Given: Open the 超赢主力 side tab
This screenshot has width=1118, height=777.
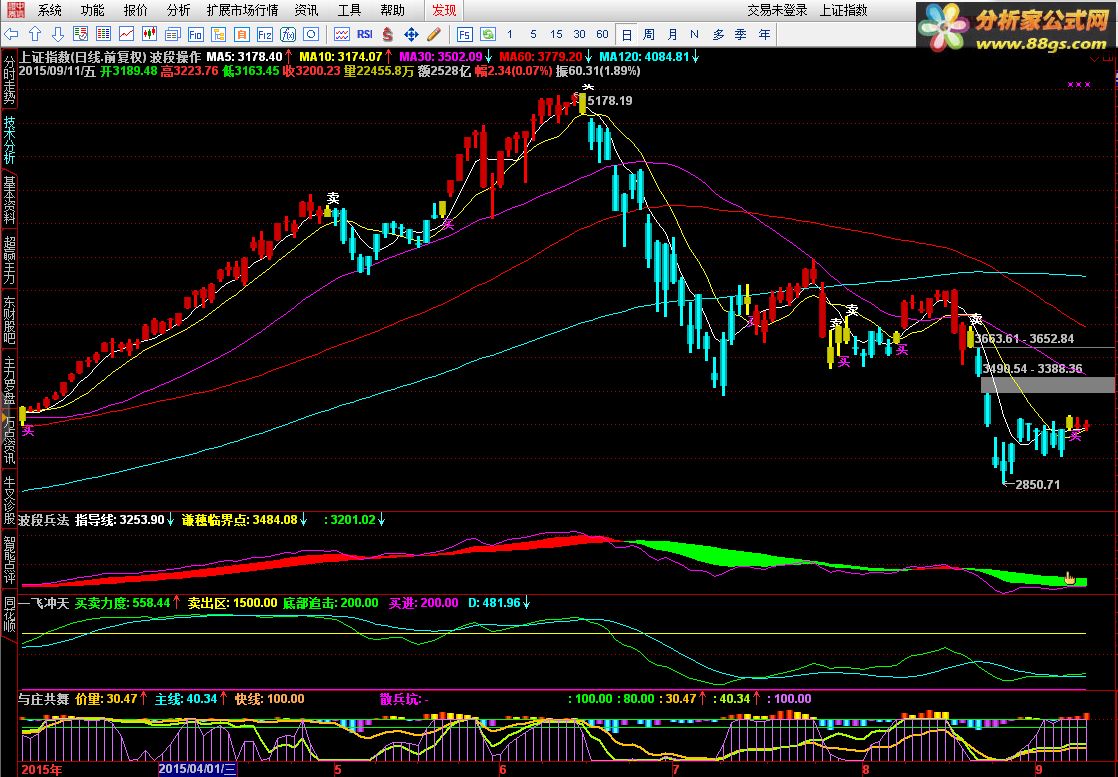Looking at the screenshot, I should [x=9, y=260].
